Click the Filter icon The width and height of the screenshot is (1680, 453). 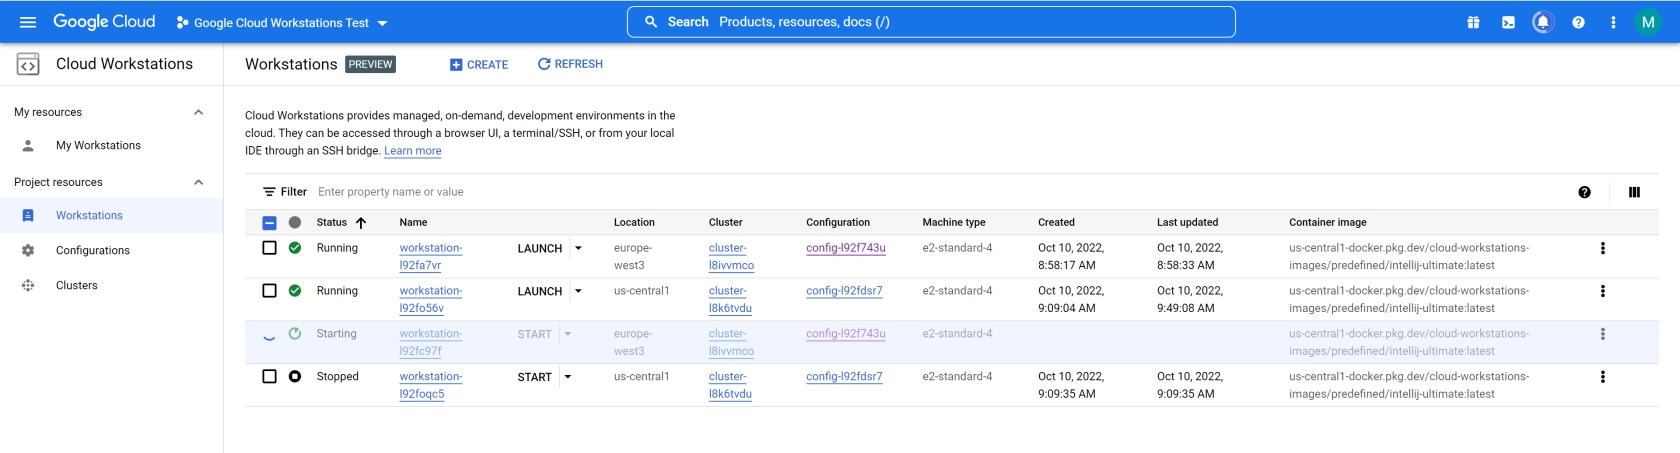click(x=269, y=192)
